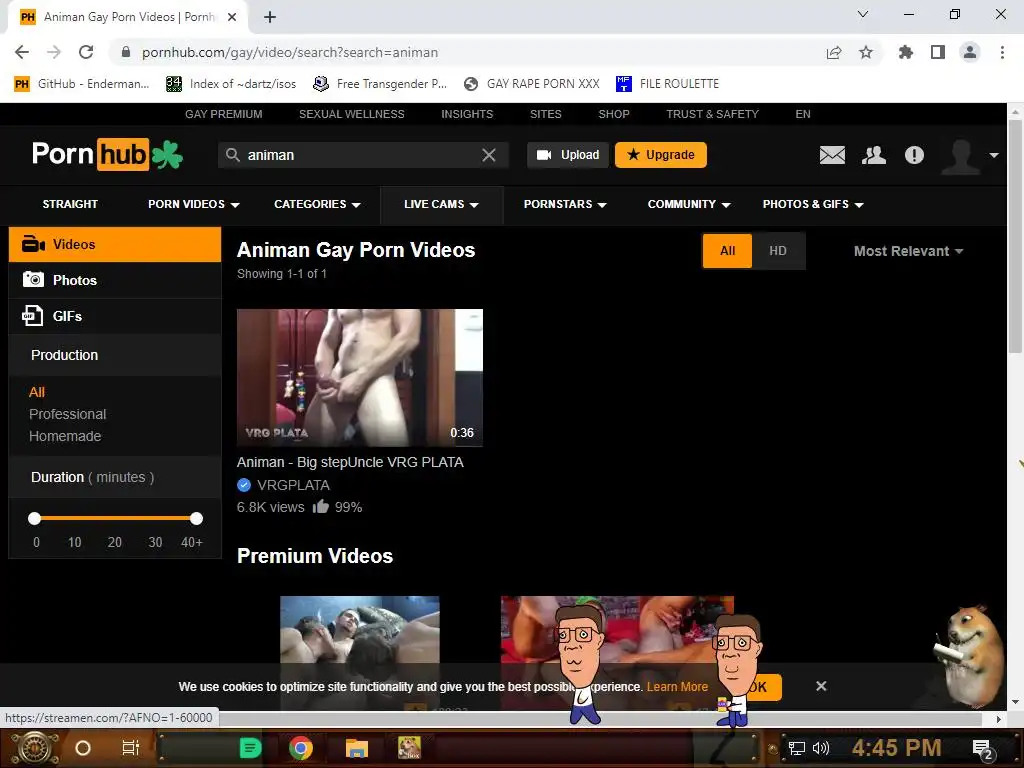Open File Explorer from taskbar
This screenshot has width=1024, height=768.
pos(357,748)
